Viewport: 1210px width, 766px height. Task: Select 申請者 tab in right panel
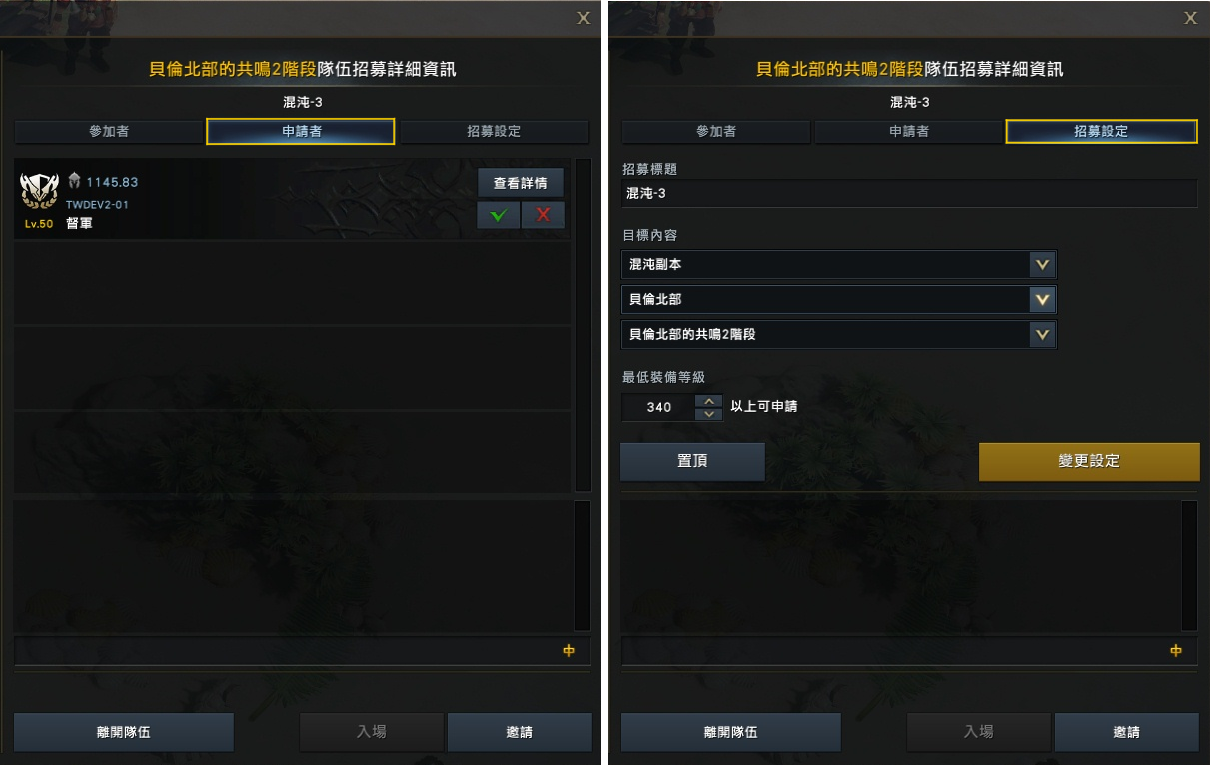[908, 132]
